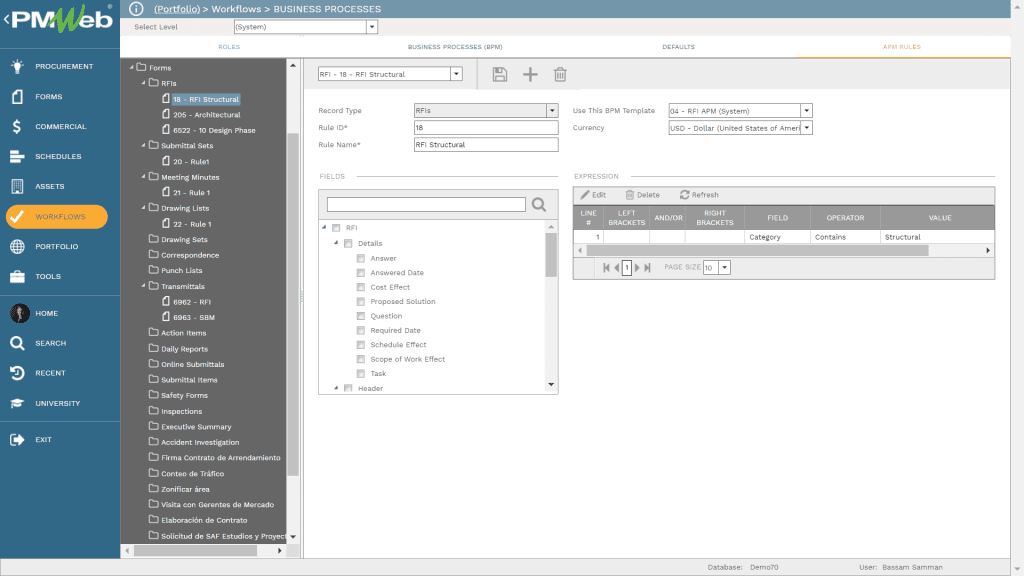Collapse the RFIs tree folder
The width and height of the screenshot is (1024, 576).
[144, 83]
